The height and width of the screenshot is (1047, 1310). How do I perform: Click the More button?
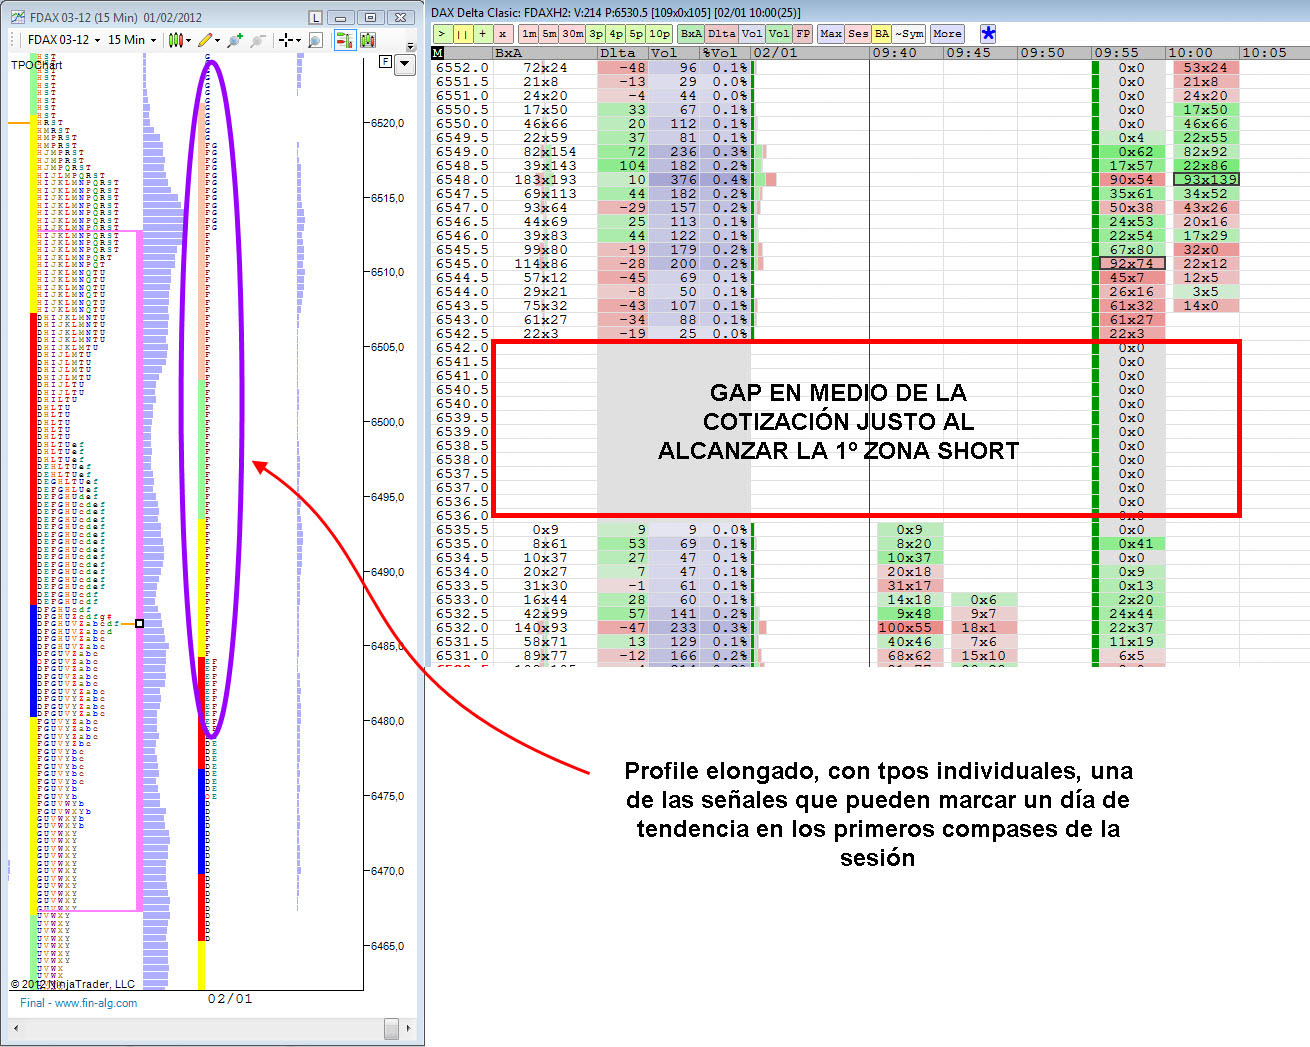pyautogui.click(x=947, y=34)
